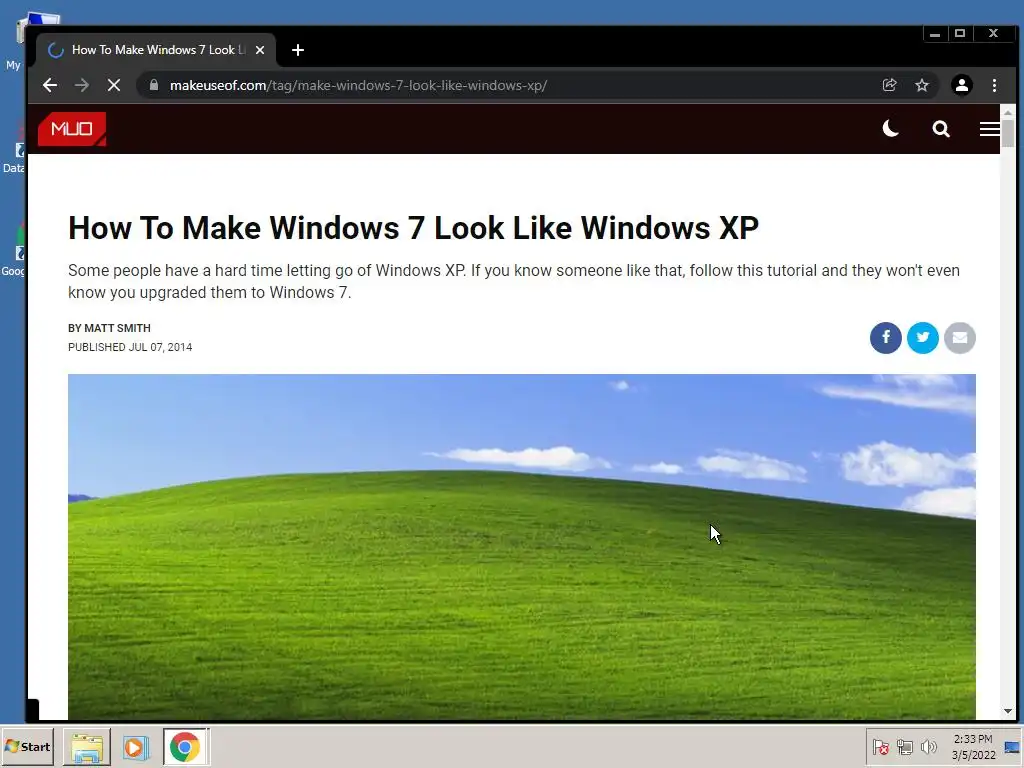Open the Chrome profile avatar
This screenshot has height=768, width=1024.
[961, 85]
